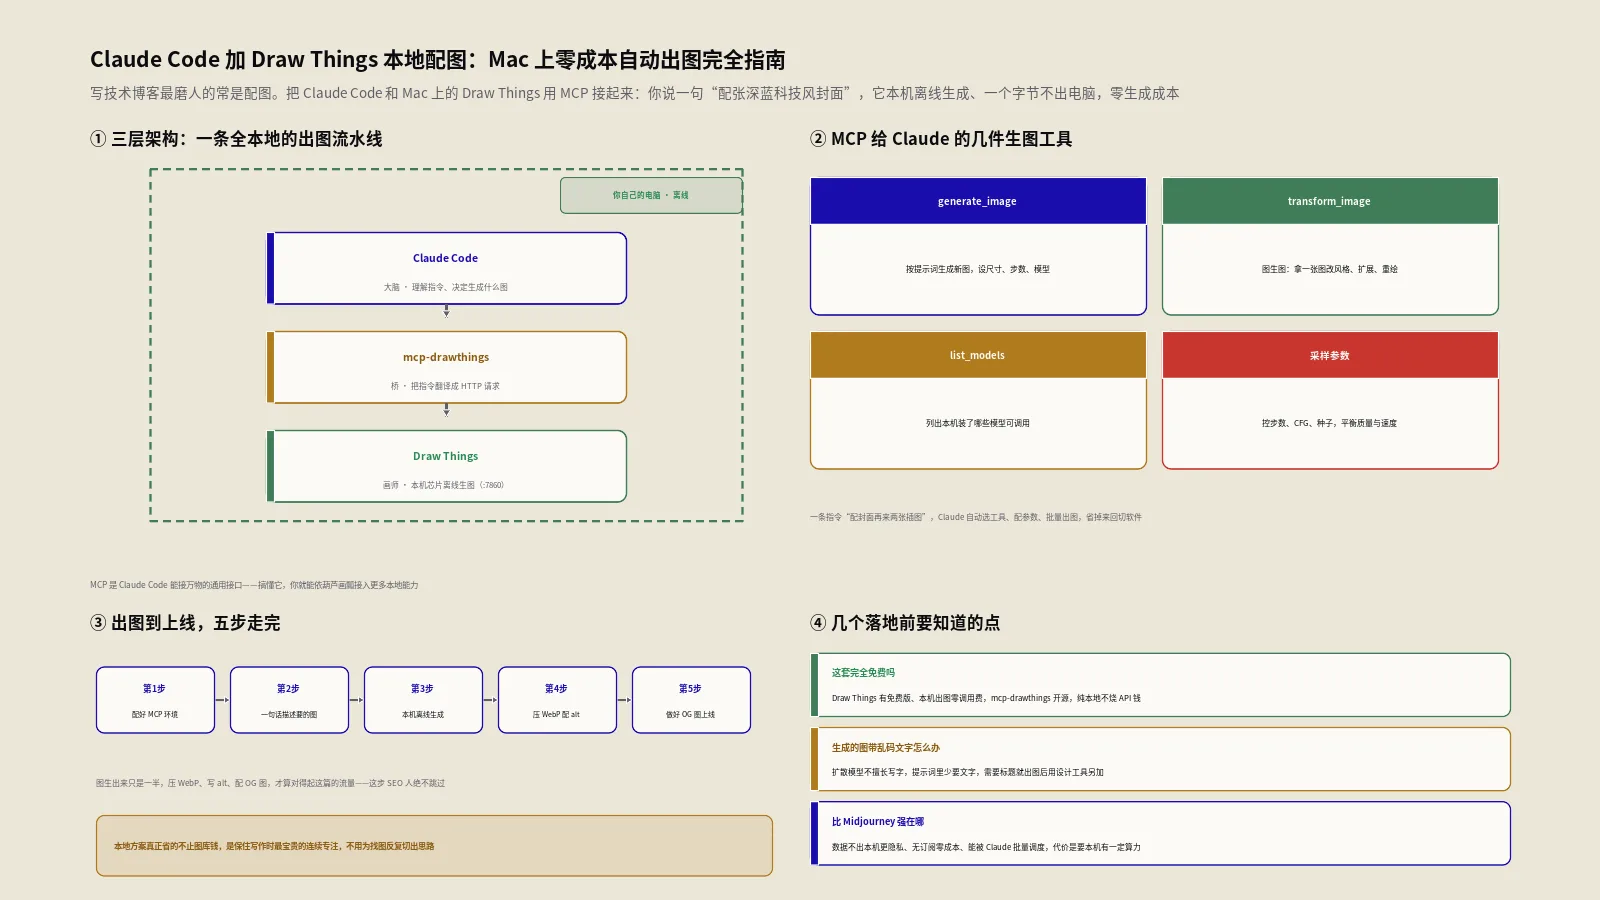Select the 第3步 本机离线生成 step
The image size is (1600, 900).
pos(423,700)
